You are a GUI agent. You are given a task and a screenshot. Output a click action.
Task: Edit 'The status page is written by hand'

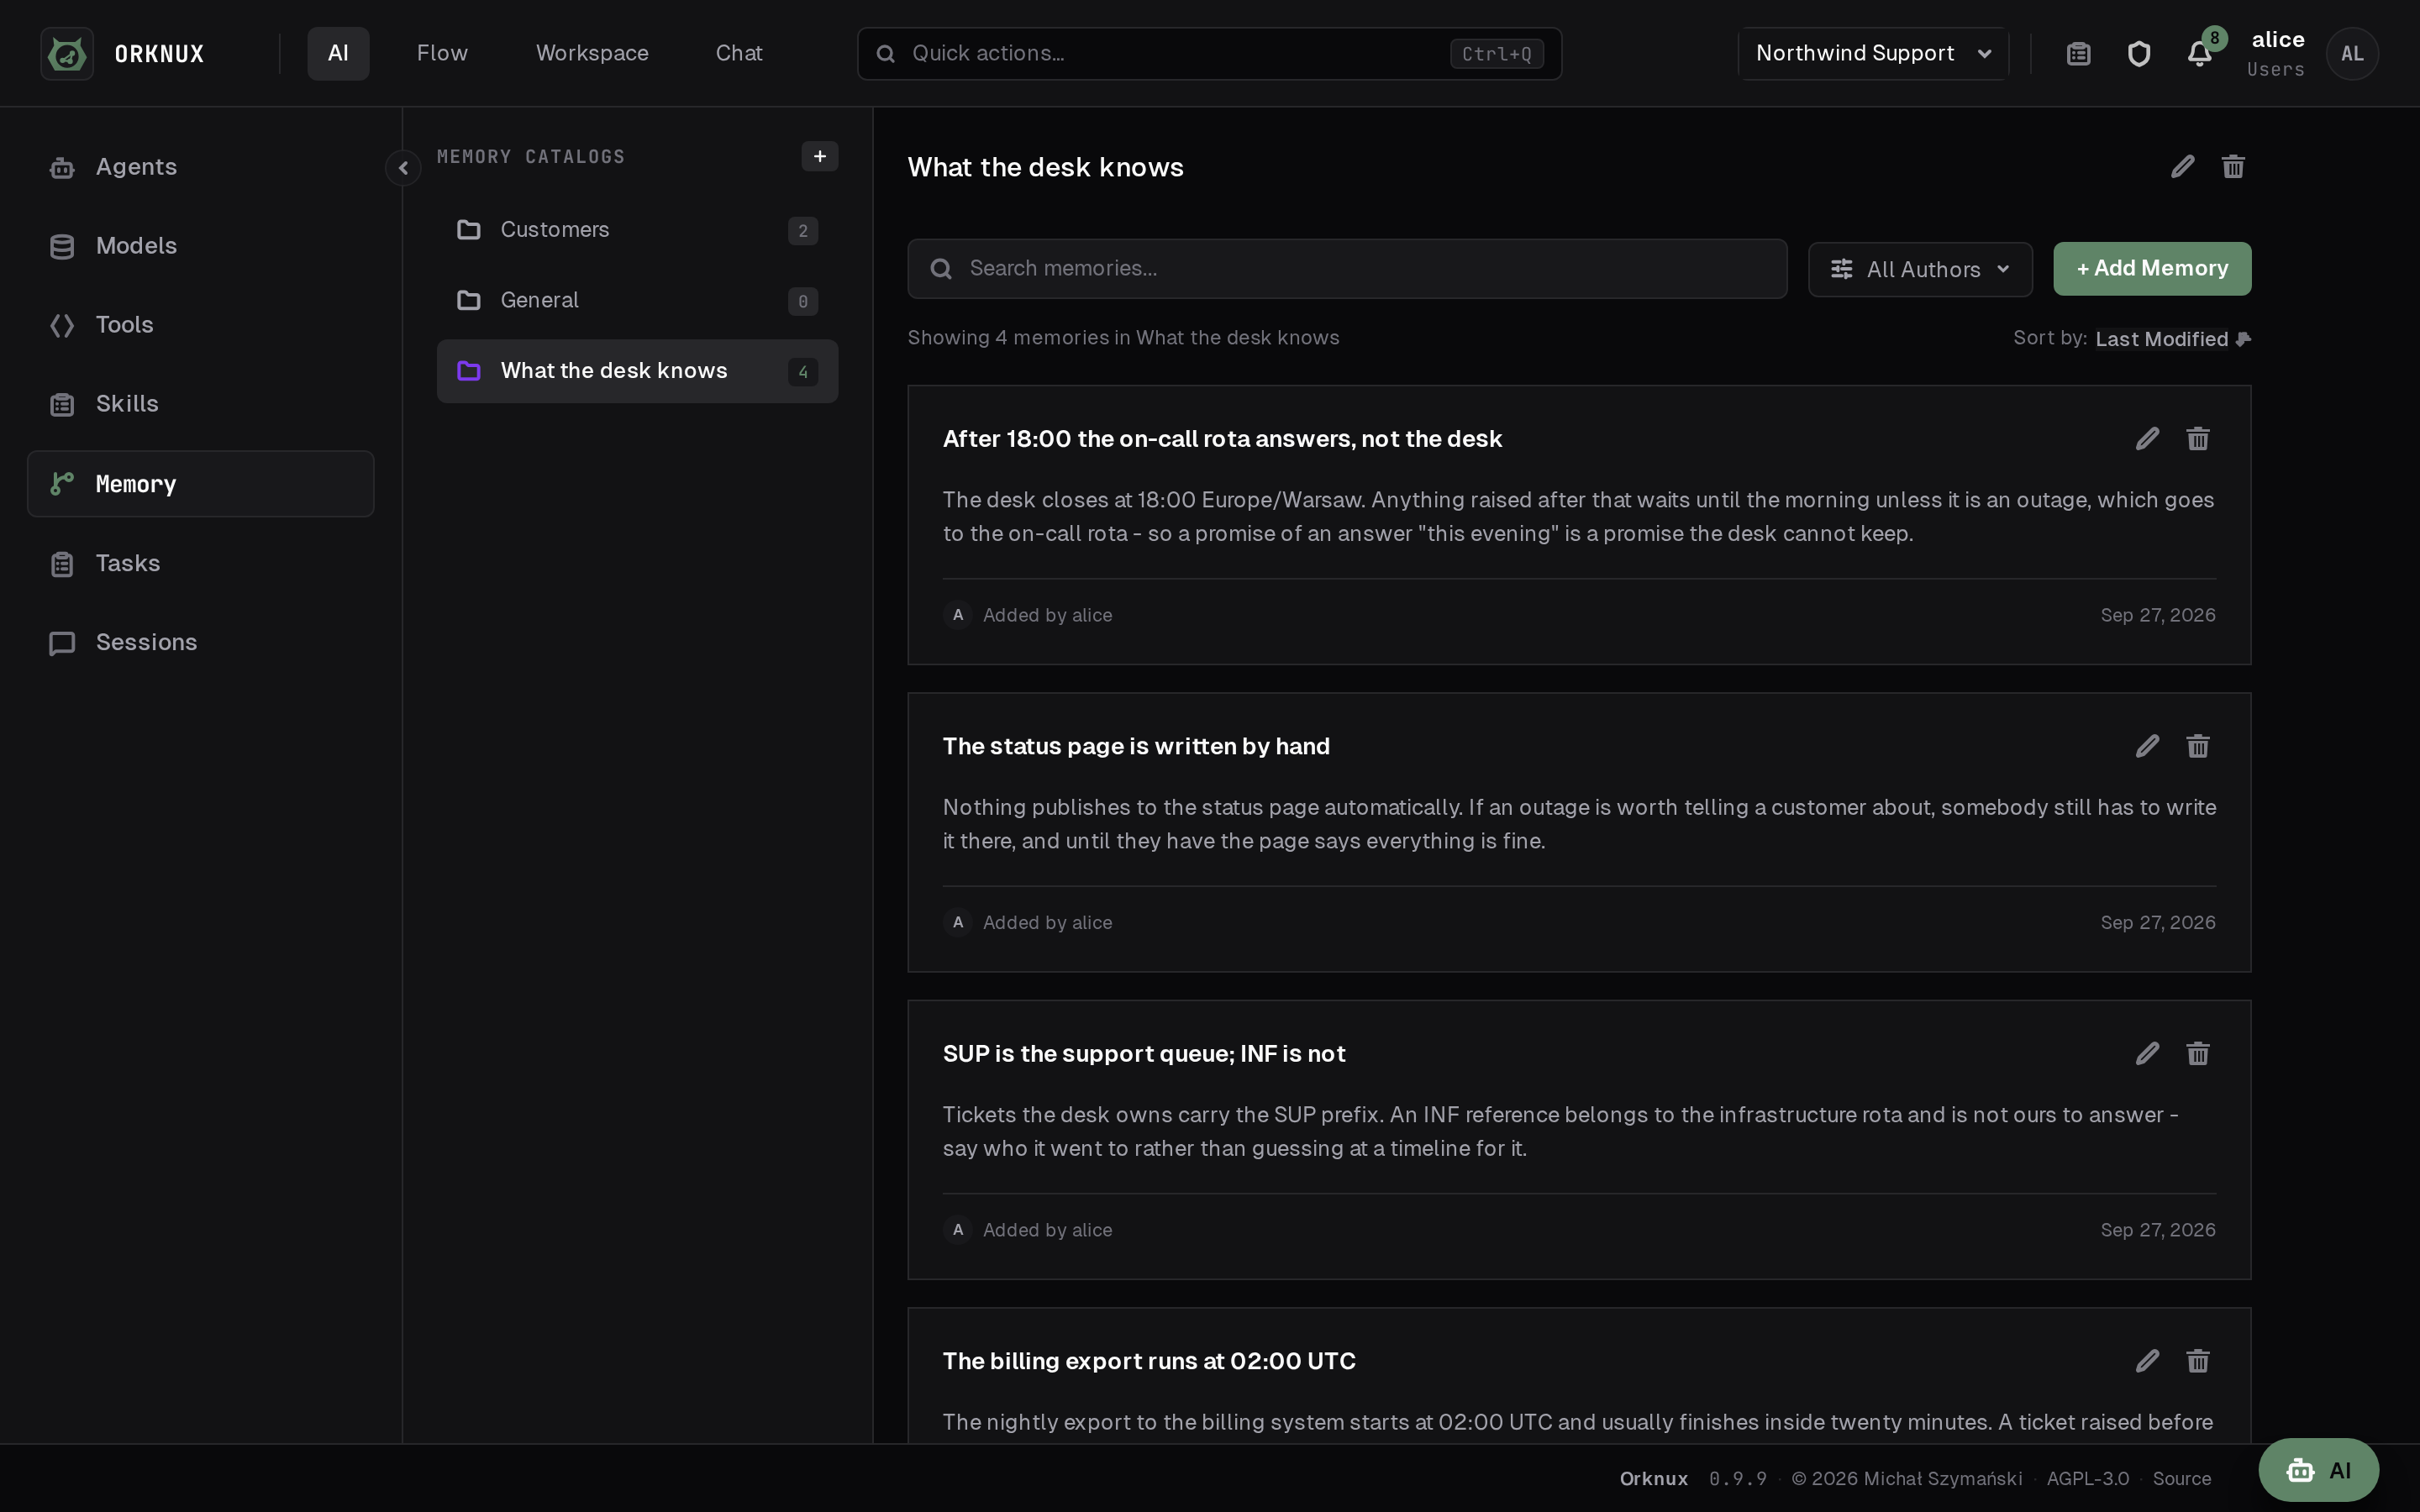click(x=2147, y=746)
